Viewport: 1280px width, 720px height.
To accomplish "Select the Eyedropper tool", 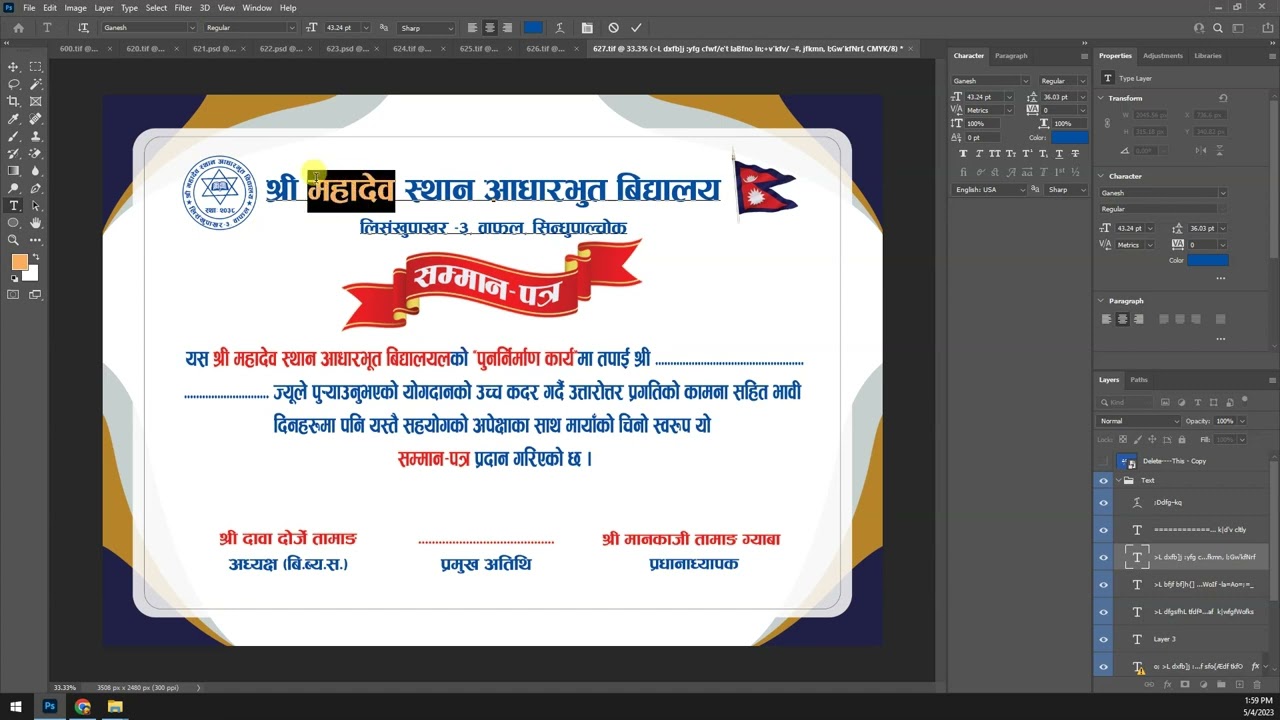I will [x=14, y=119].
